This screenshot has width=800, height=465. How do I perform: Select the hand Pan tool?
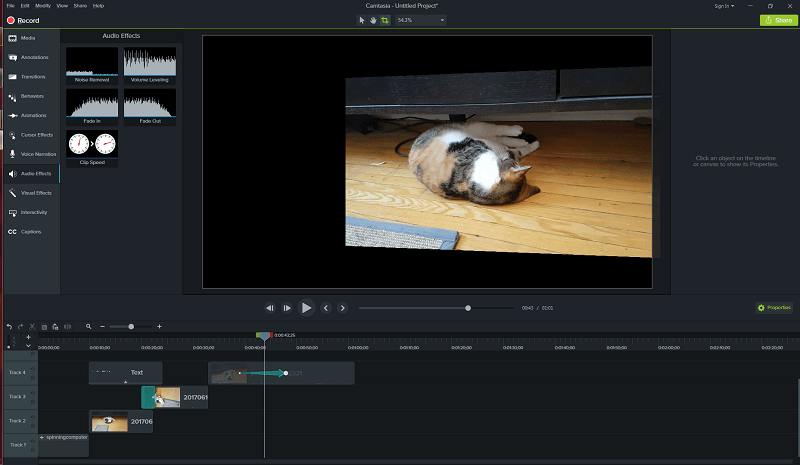tap(373, 20)
